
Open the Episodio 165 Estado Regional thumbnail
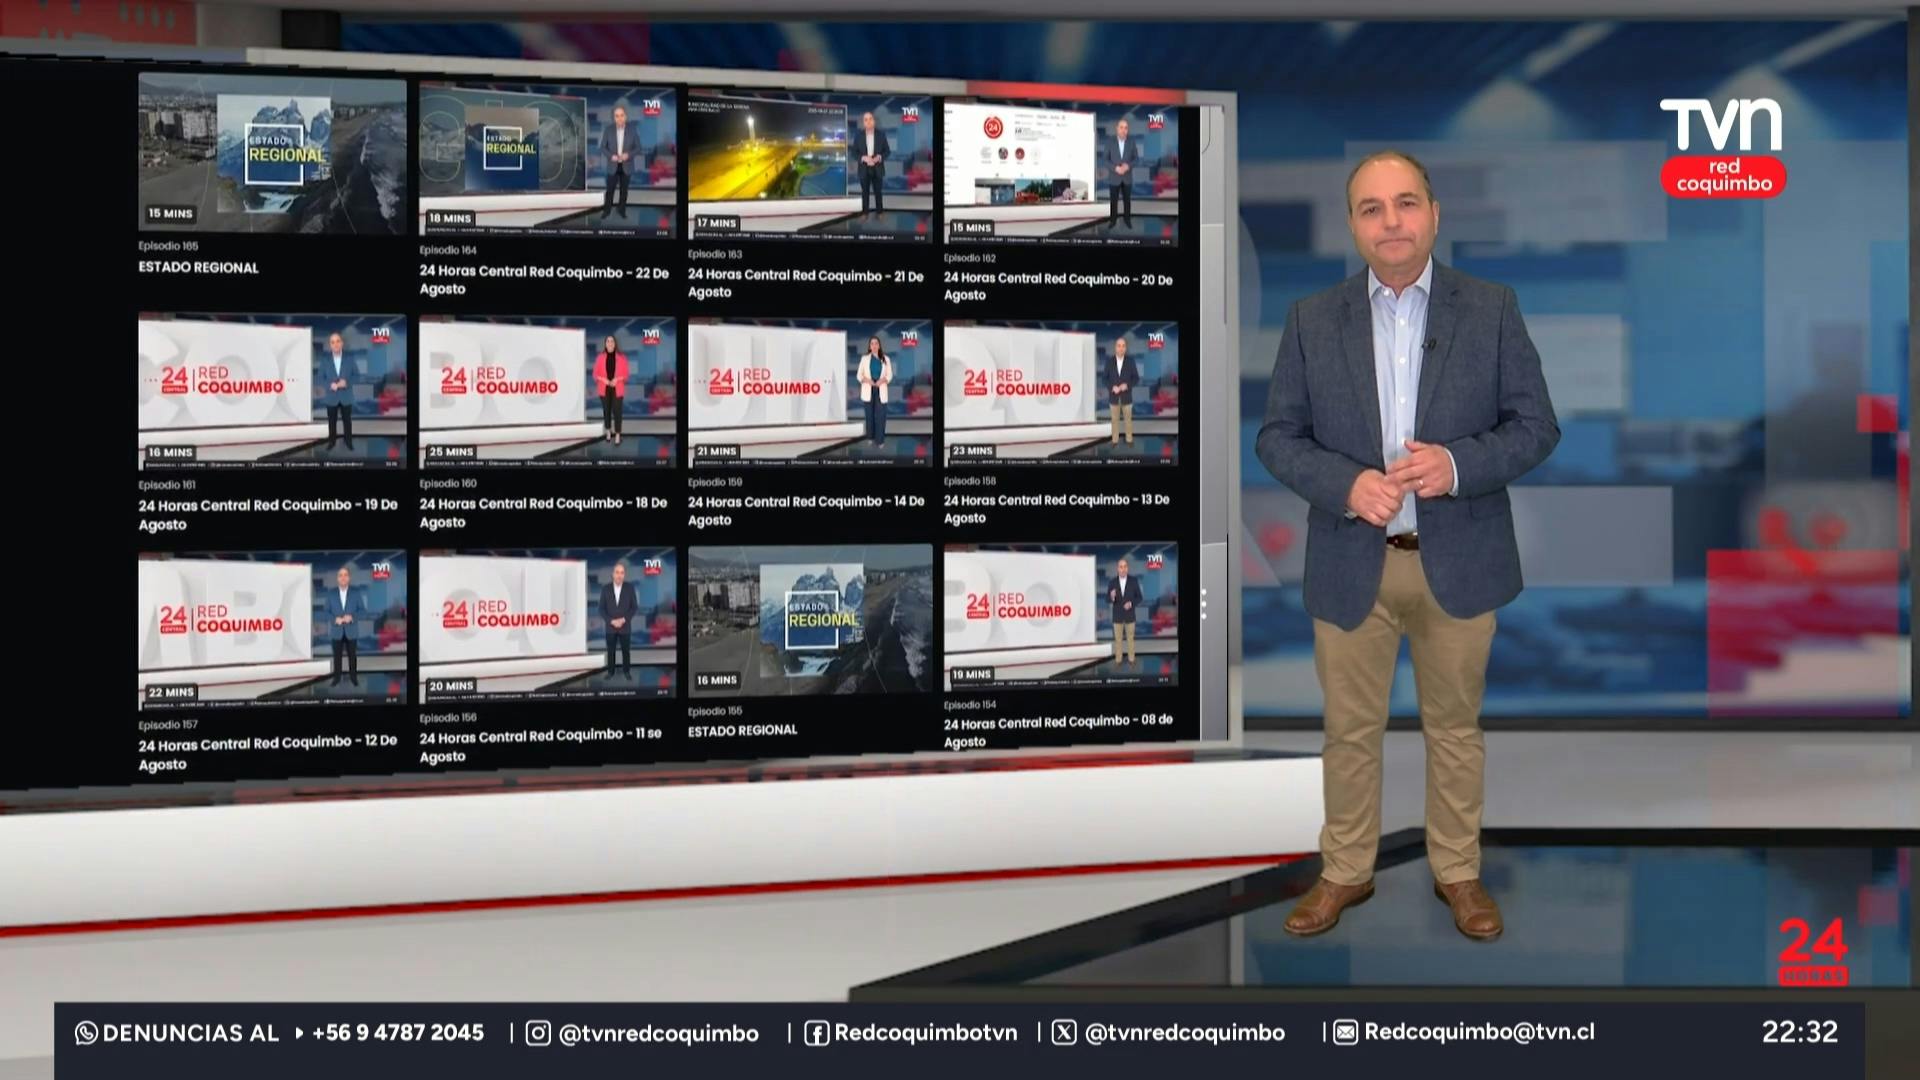(x=272, y=154)
